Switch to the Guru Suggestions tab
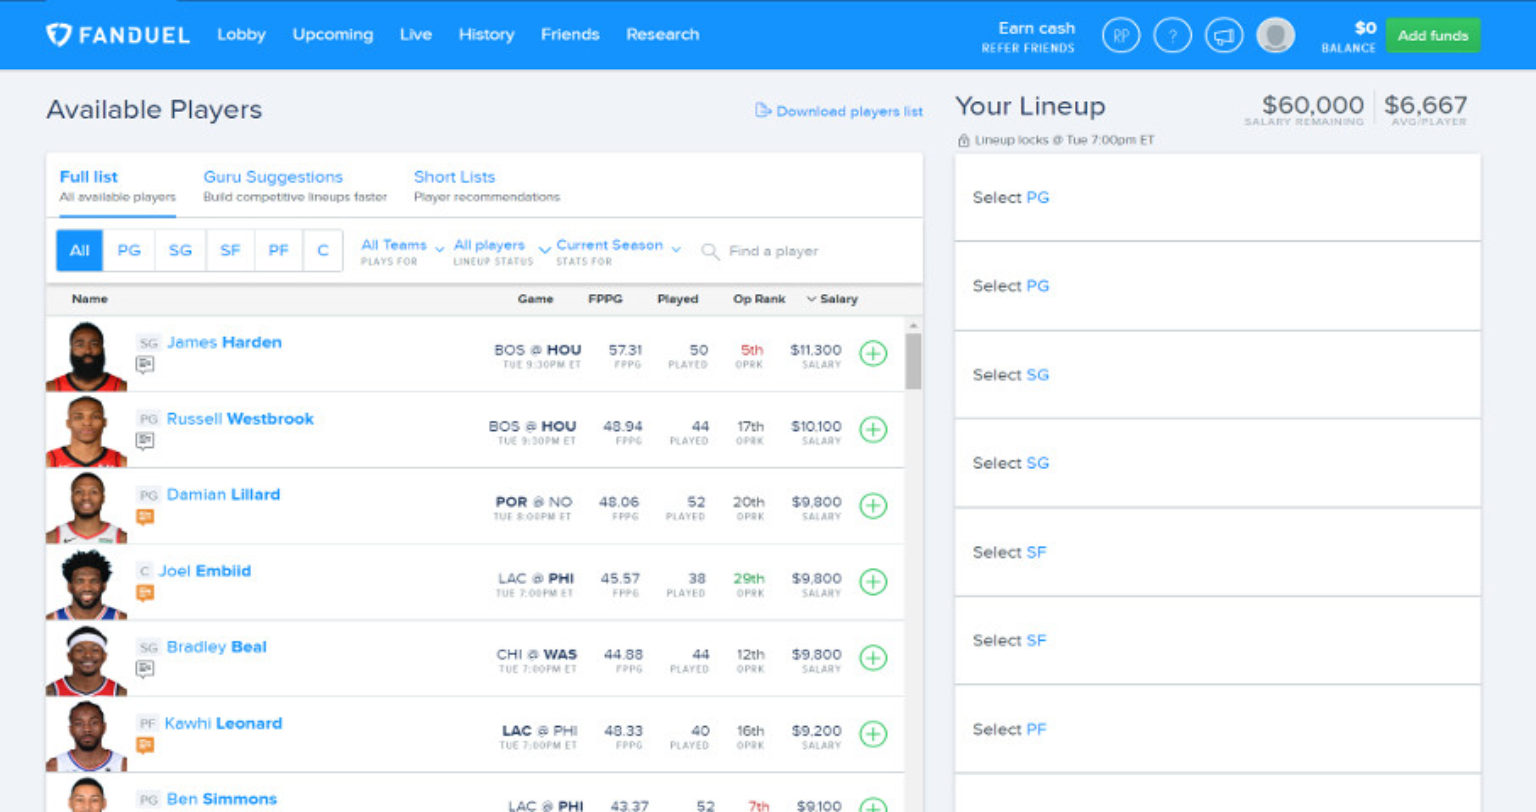The height and width of the screenshot is (812, 1536). pos(273,176)
